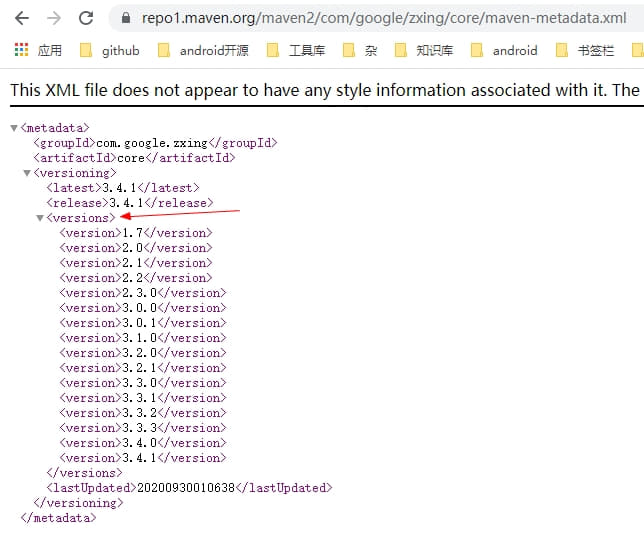Click the version 2.1 entry

(x=136, y=263)
